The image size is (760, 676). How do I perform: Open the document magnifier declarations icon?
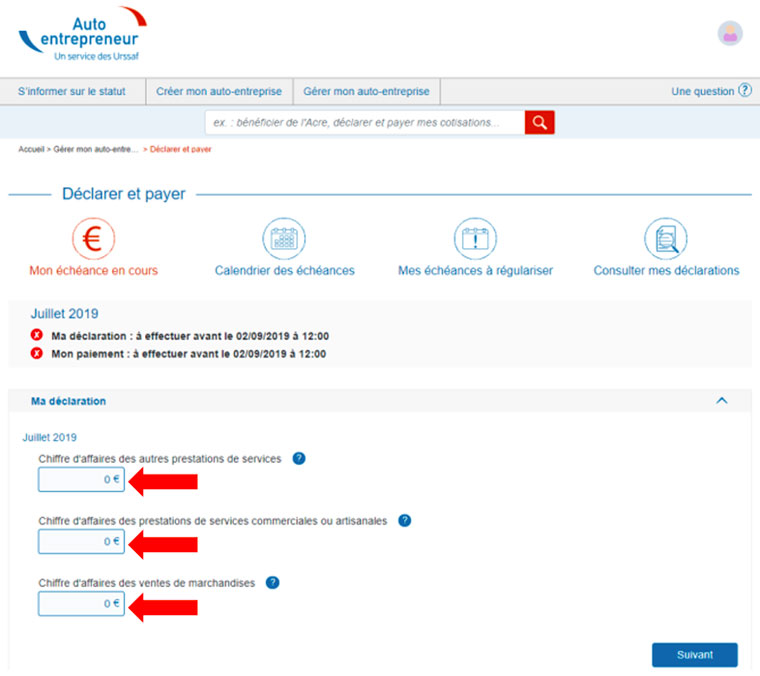click(666, 239)
